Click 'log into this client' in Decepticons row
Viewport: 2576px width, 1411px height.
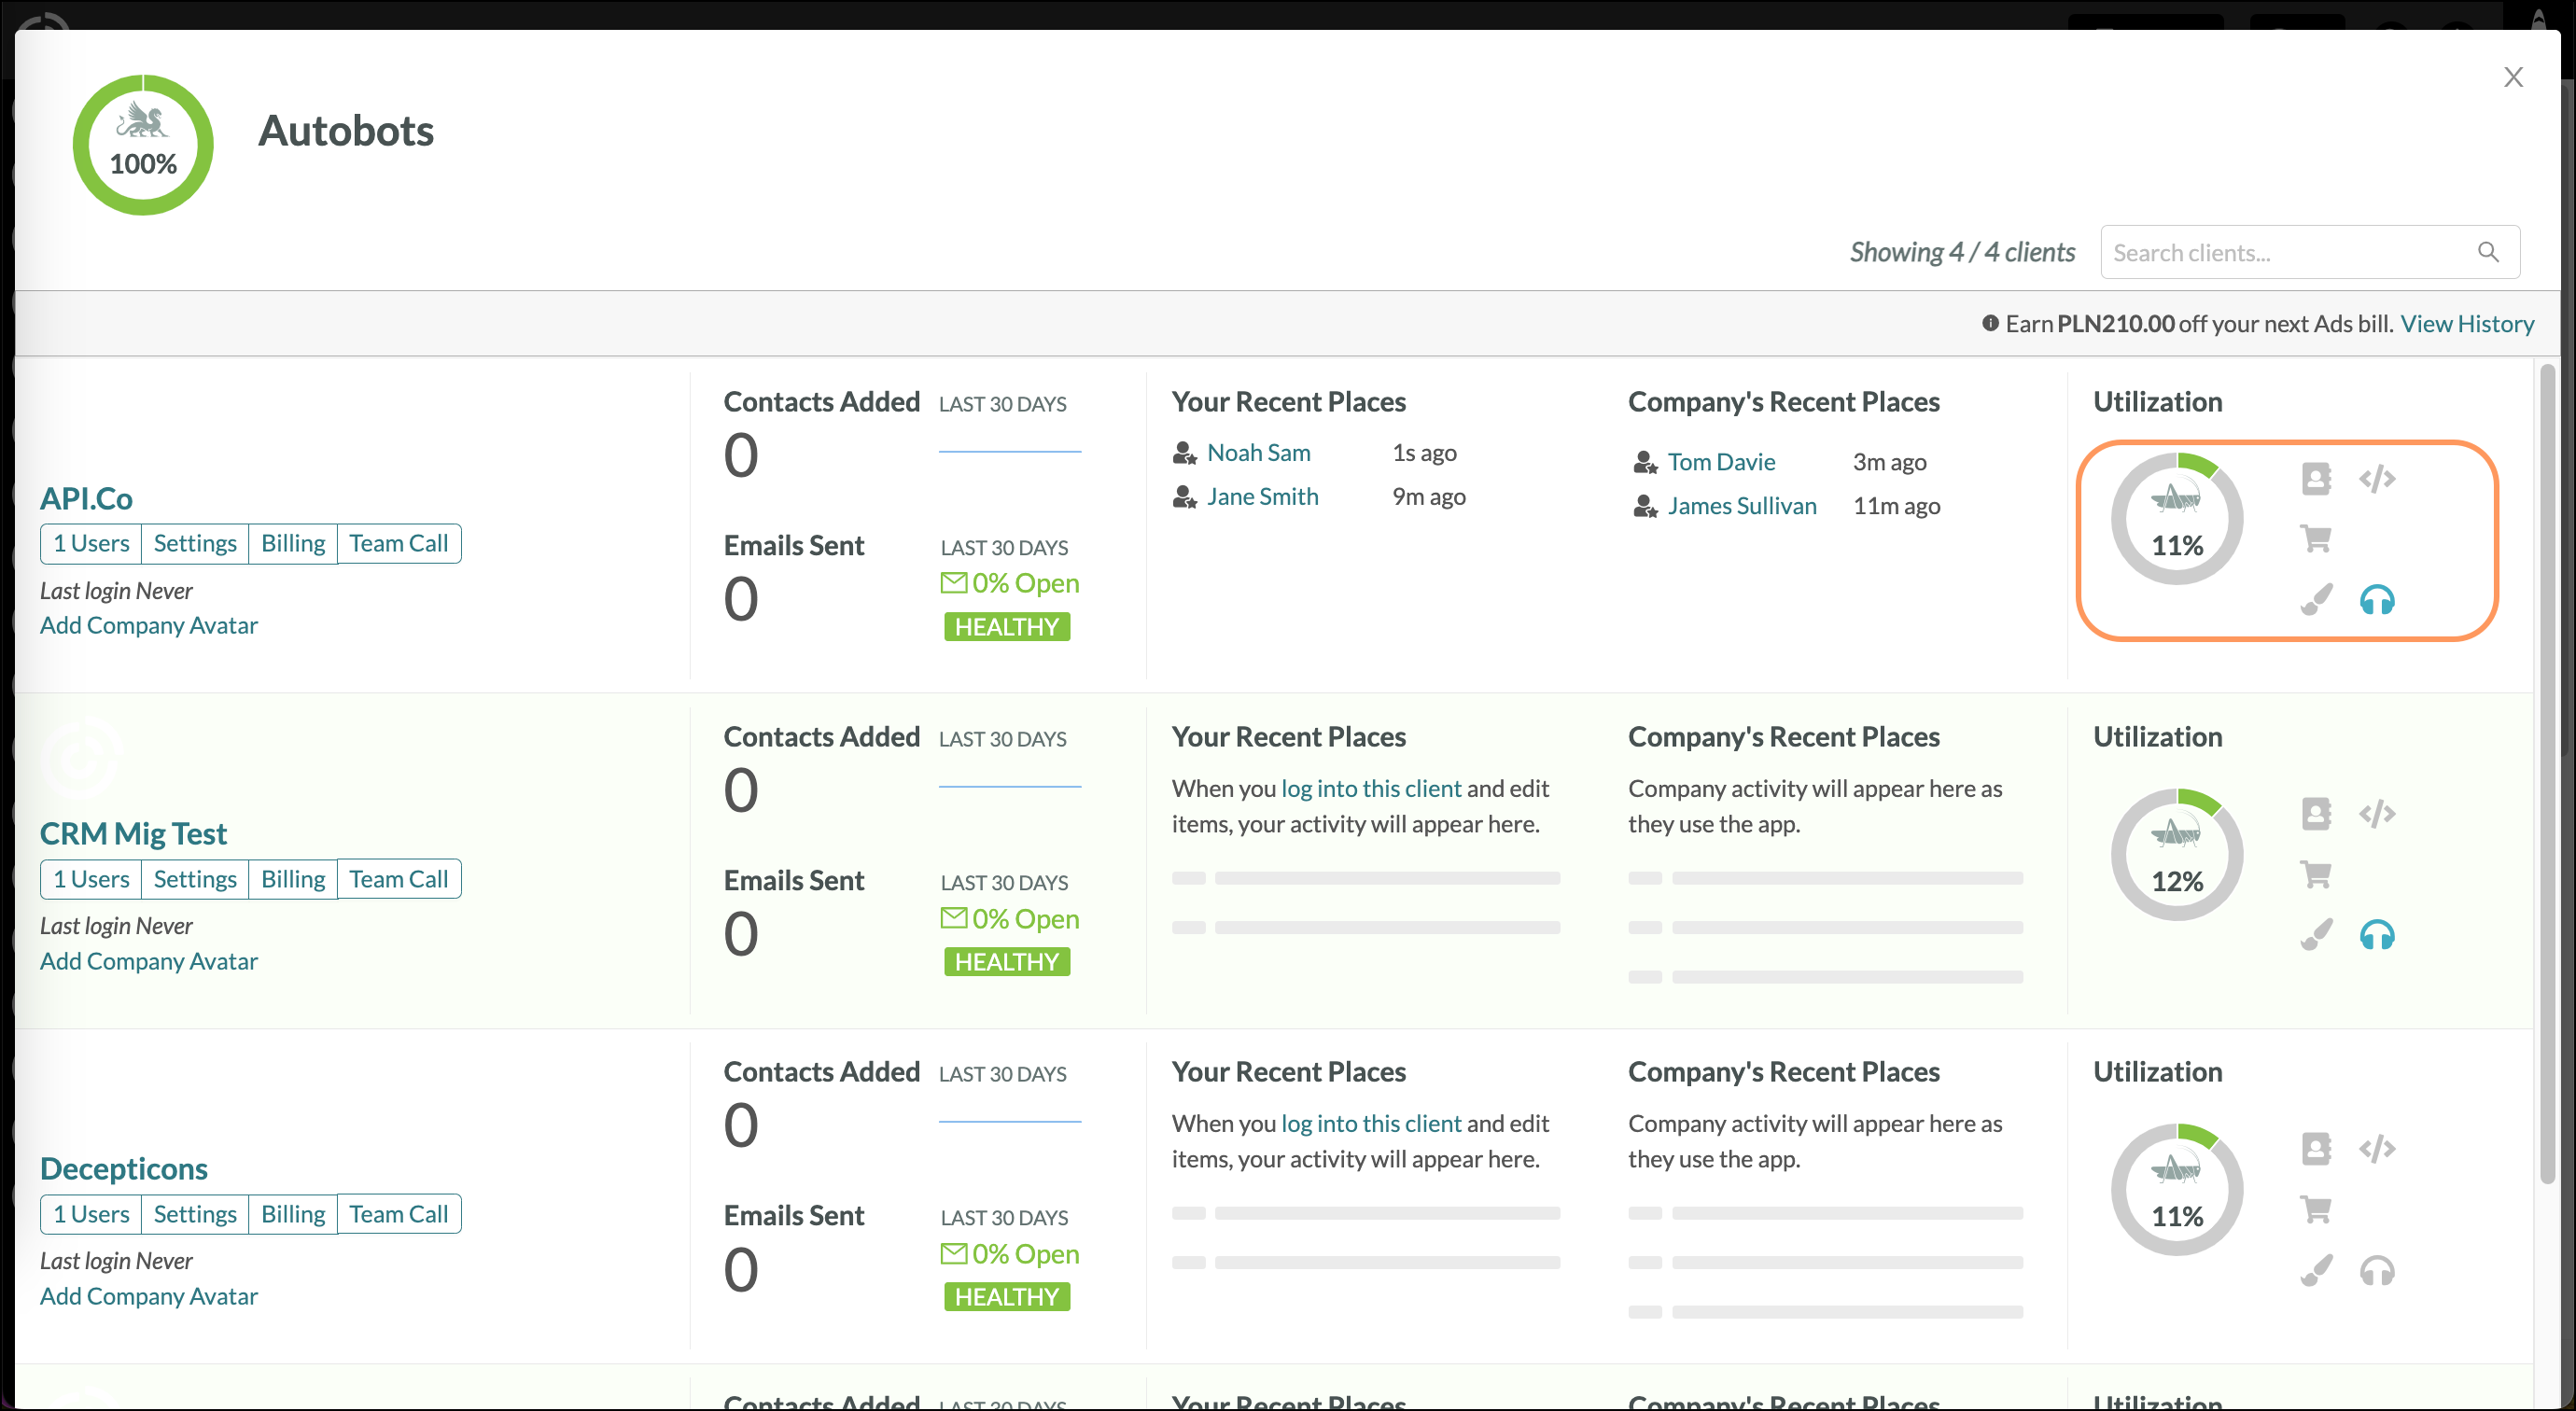click(x=1371, y=1123)
